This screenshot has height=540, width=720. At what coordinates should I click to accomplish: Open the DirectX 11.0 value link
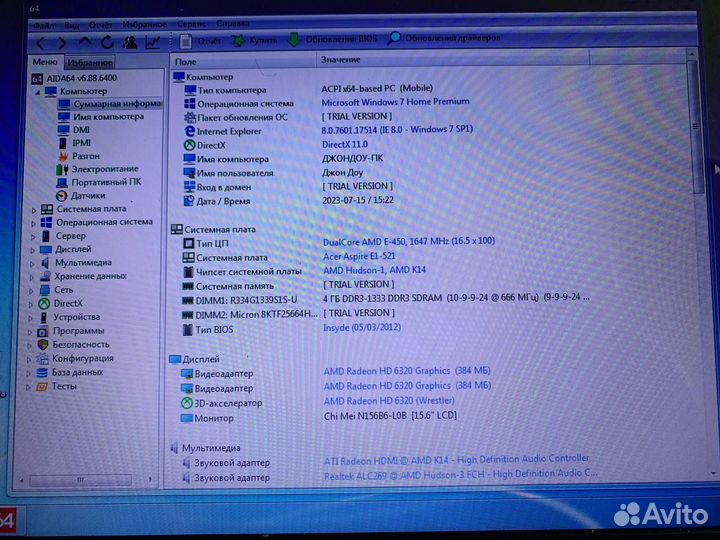tap(344, 145)
